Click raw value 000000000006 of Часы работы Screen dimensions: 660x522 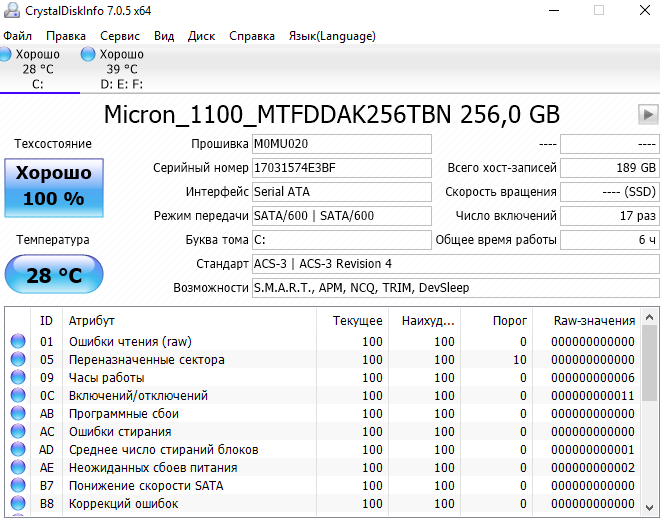pos(593,378)
